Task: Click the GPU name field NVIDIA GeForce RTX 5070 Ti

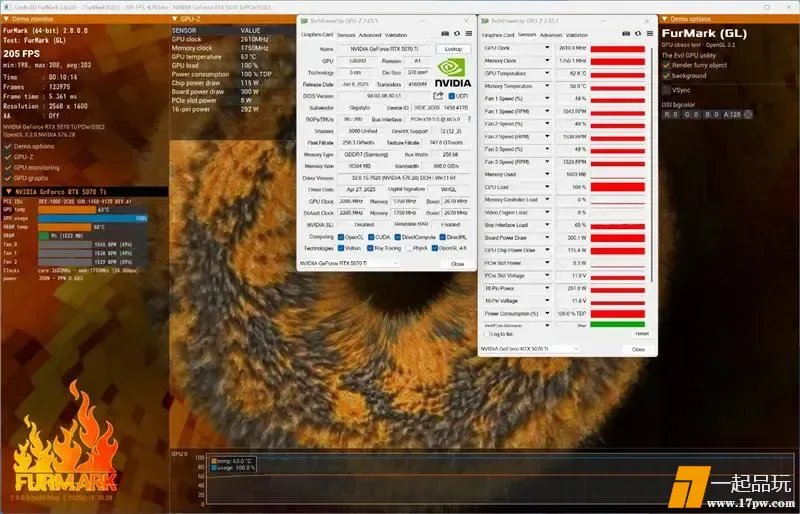Action: pos(384,49)
